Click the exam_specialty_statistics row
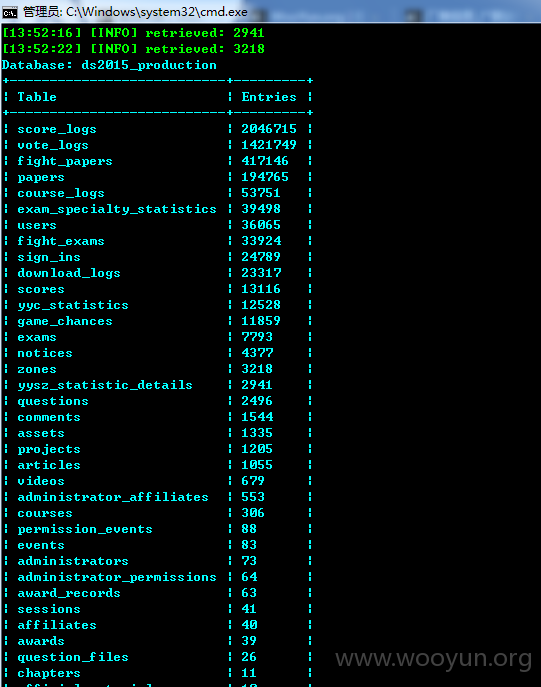541x687 pixels. pos(158,209)
